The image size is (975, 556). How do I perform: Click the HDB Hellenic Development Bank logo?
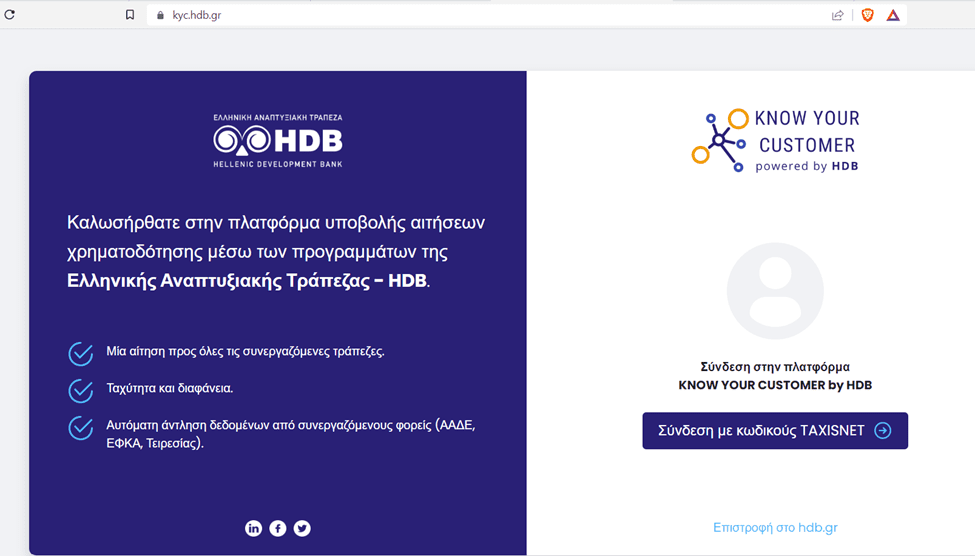pyautogui.click(x=278, y=141)
